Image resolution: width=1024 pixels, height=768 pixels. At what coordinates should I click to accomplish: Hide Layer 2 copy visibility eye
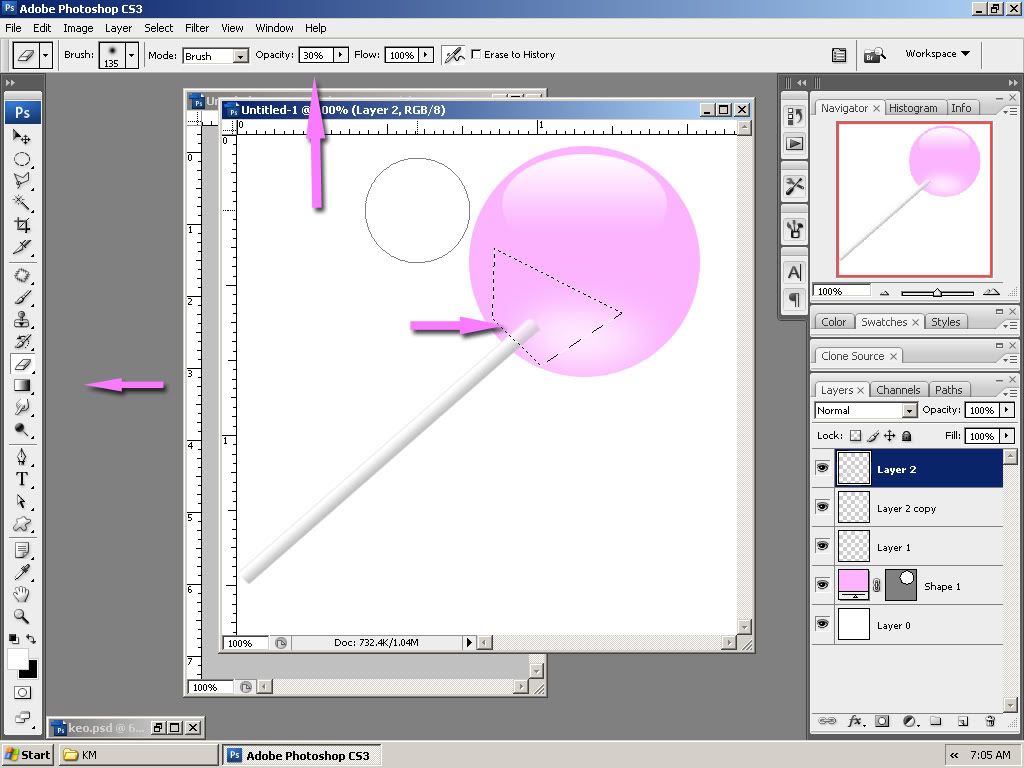point(823,507)
